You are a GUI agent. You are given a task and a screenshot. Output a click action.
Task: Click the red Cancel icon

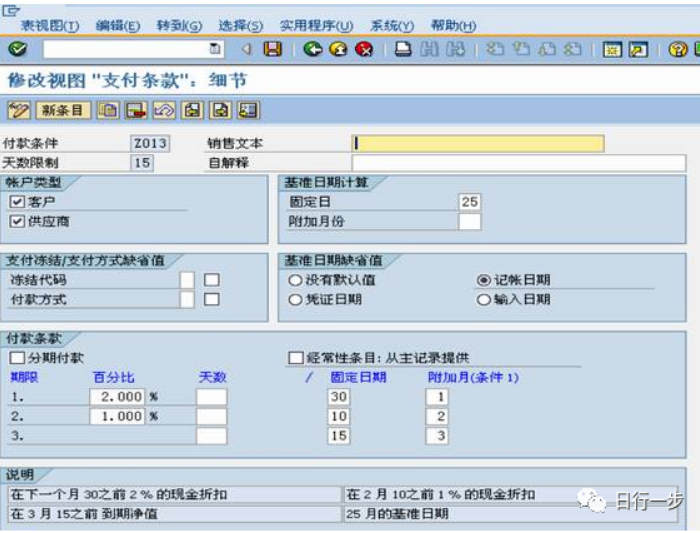[364, 48]
